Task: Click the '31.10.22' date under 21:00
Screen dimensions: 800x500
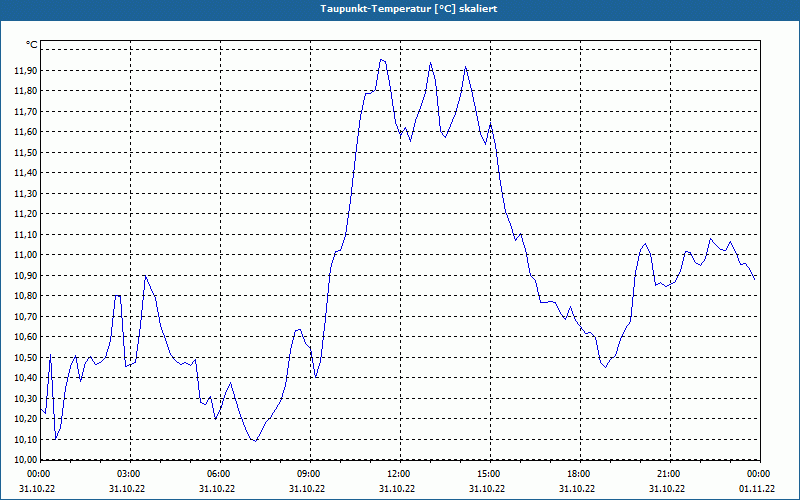Action: [x=666, y=489]
